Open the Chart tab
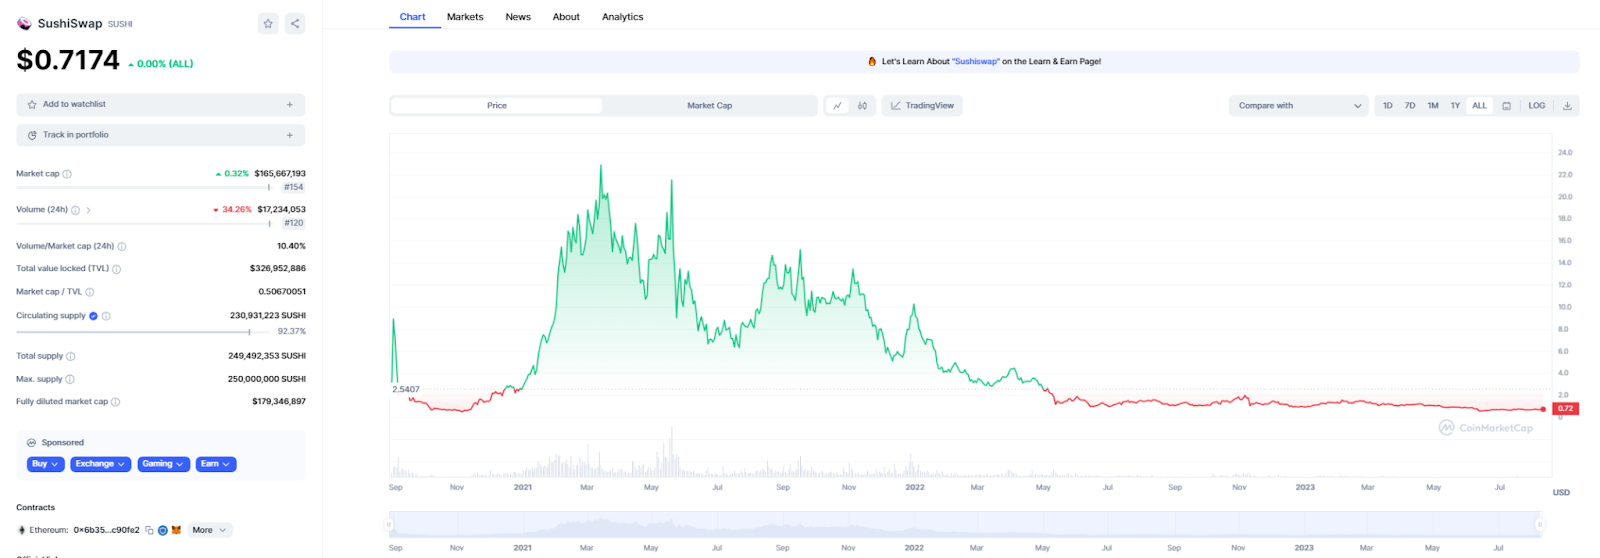 coord(413,17)
